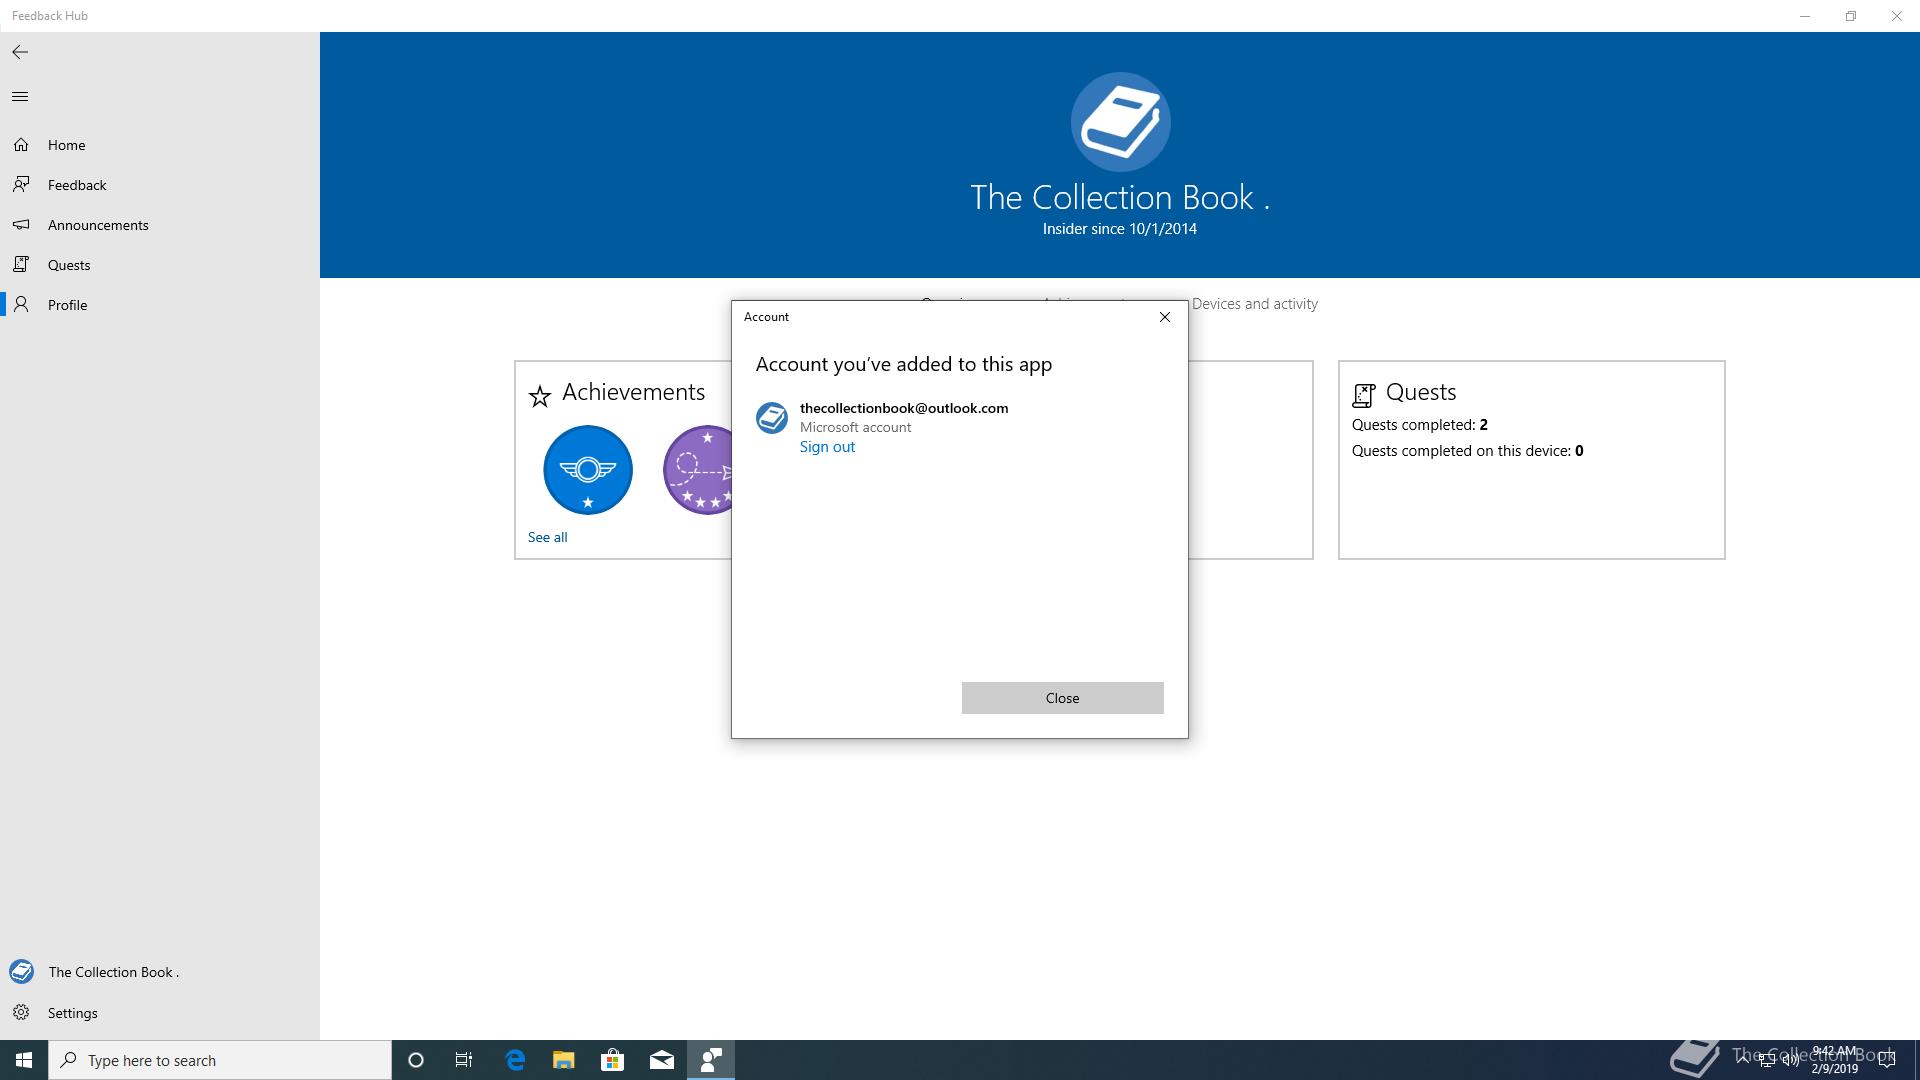Open the Action Center notifications icon
The height and width of the screenshot is (1080, 1920).
tap(1887, 1060)
